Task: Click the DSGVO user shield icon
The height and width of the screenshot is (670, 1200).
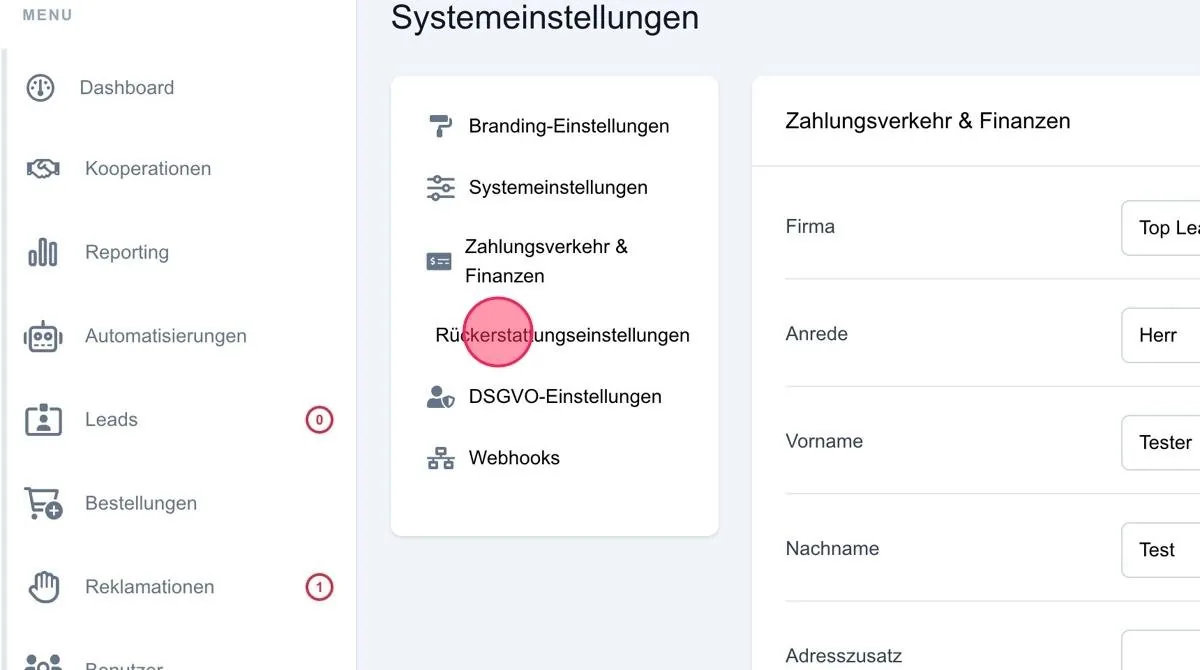Action: tap(440, 397)
